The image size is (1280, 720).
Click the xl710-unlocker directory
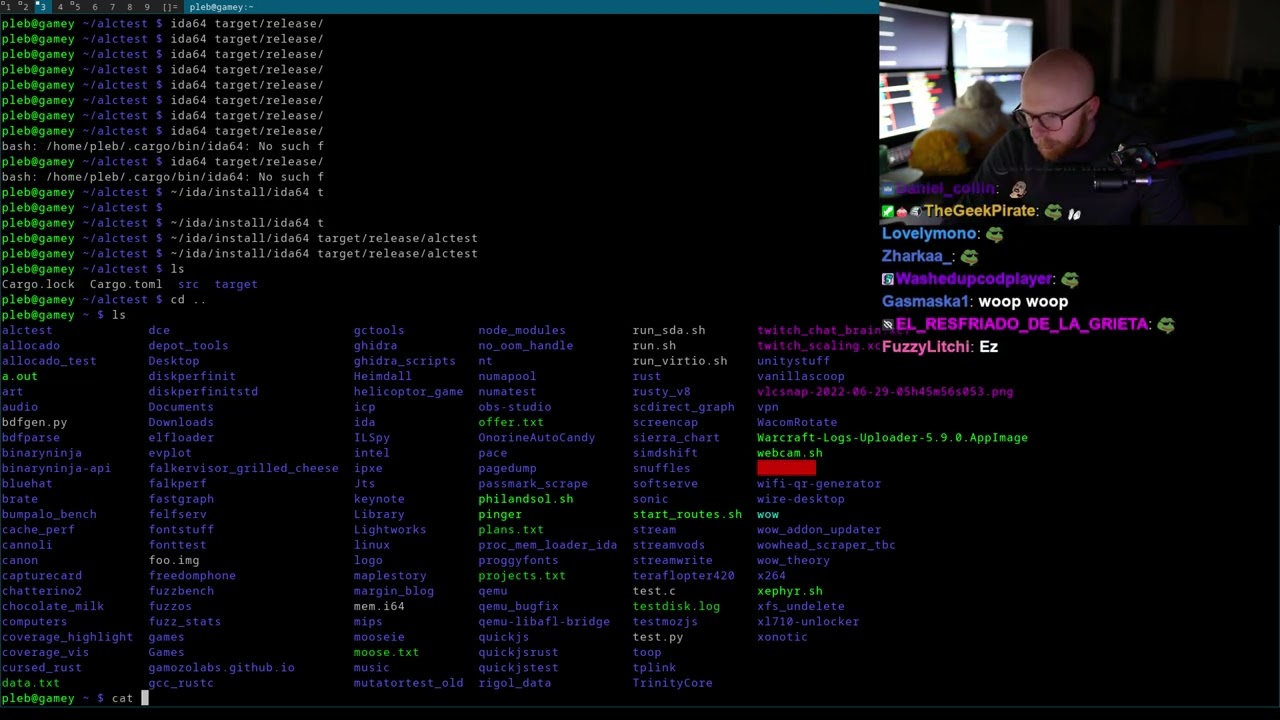pos(808,621)
